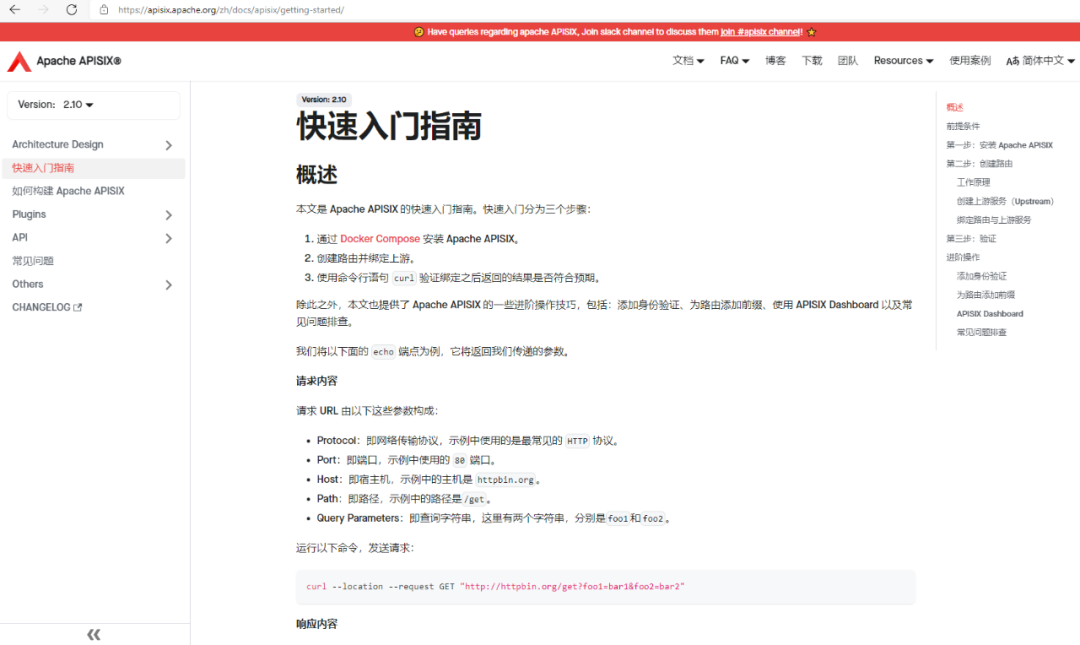Viewport: 1080px width, 645px height.
Task: Open the Version 2.10 dropdown
Action: pos(94,105)
